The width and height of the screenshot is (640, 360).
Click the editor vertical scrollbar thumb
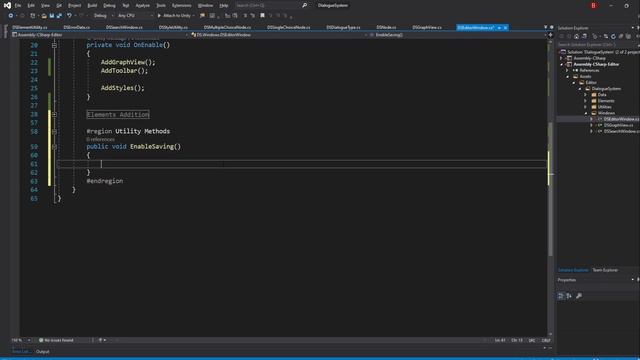[x=550, y=188]
